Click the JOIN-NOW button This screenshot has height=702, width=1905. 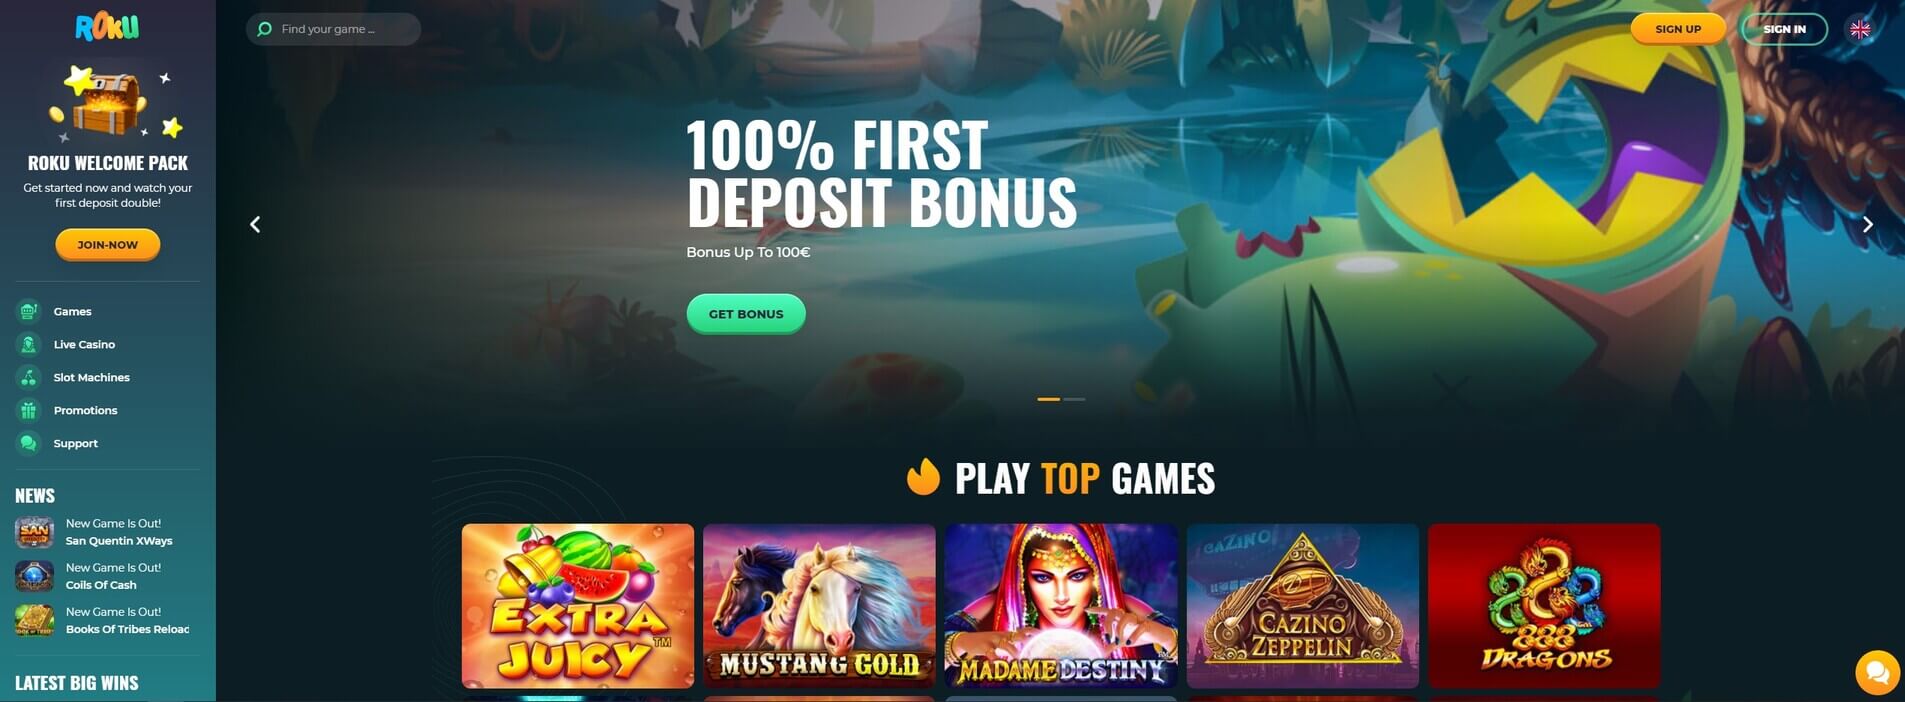pyautogui.click(x=108, y=245)
